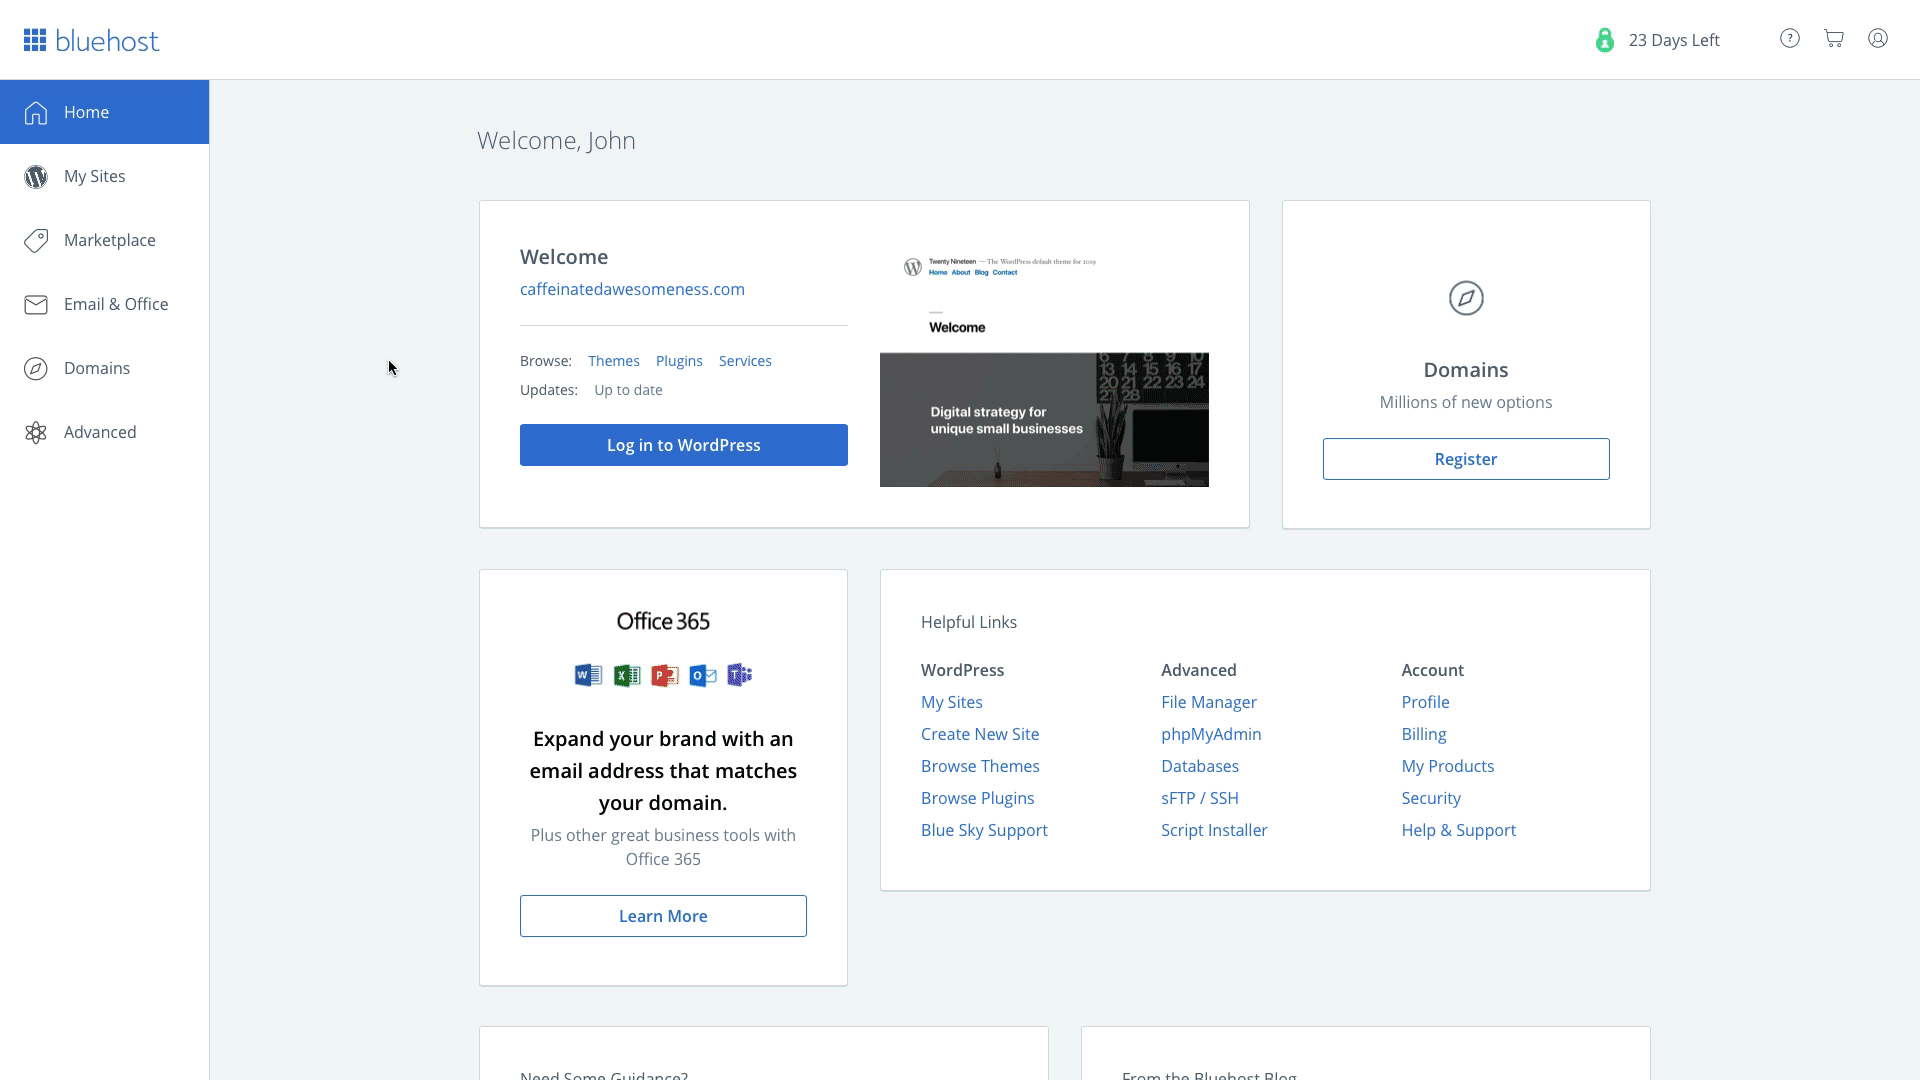Click the Teams icon under Office 365

739,675
